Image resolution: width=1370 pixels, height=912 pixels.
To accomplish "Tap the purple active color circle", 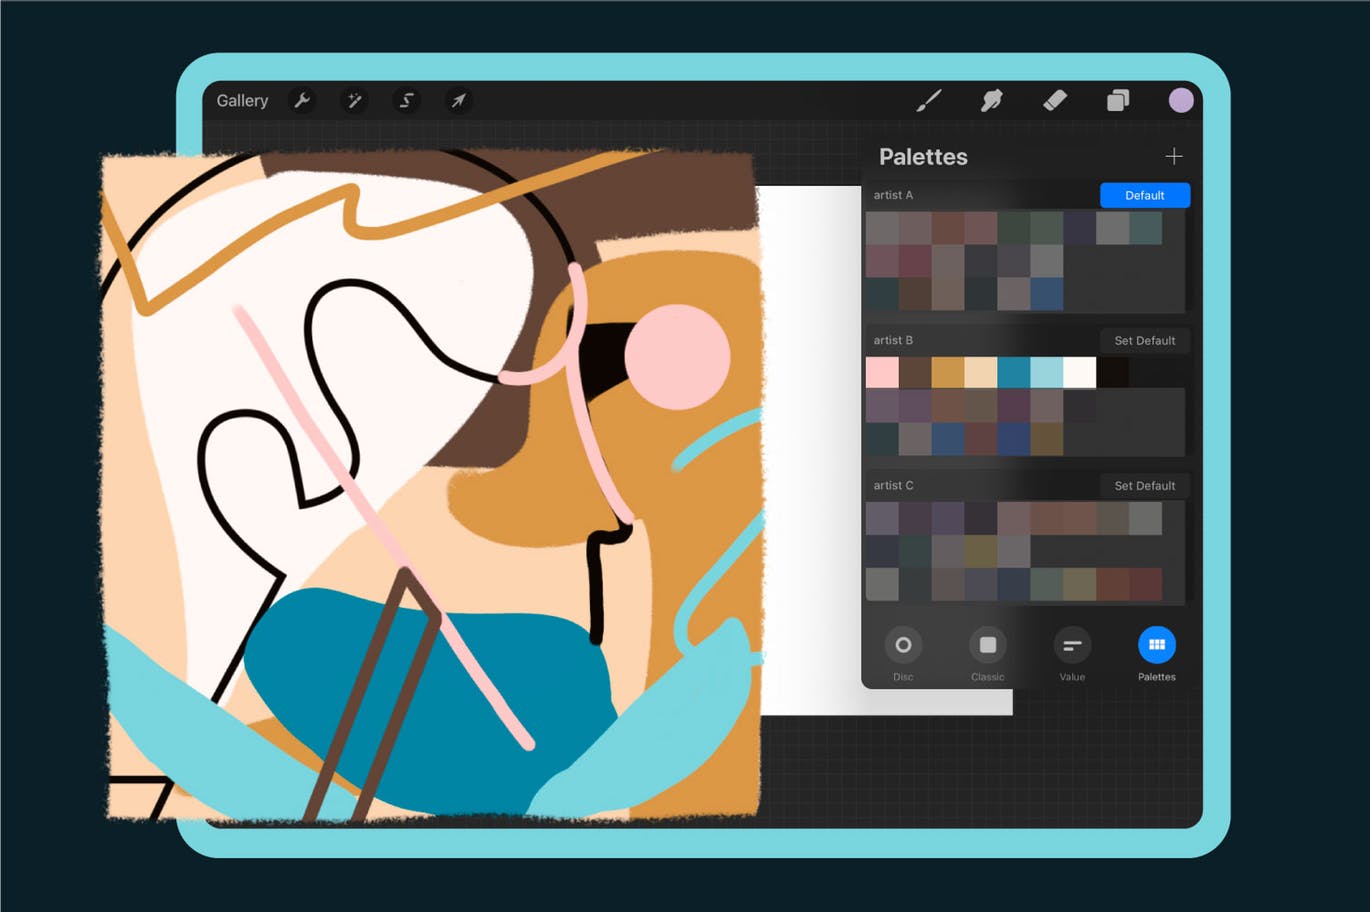I will pos(1181,100).
